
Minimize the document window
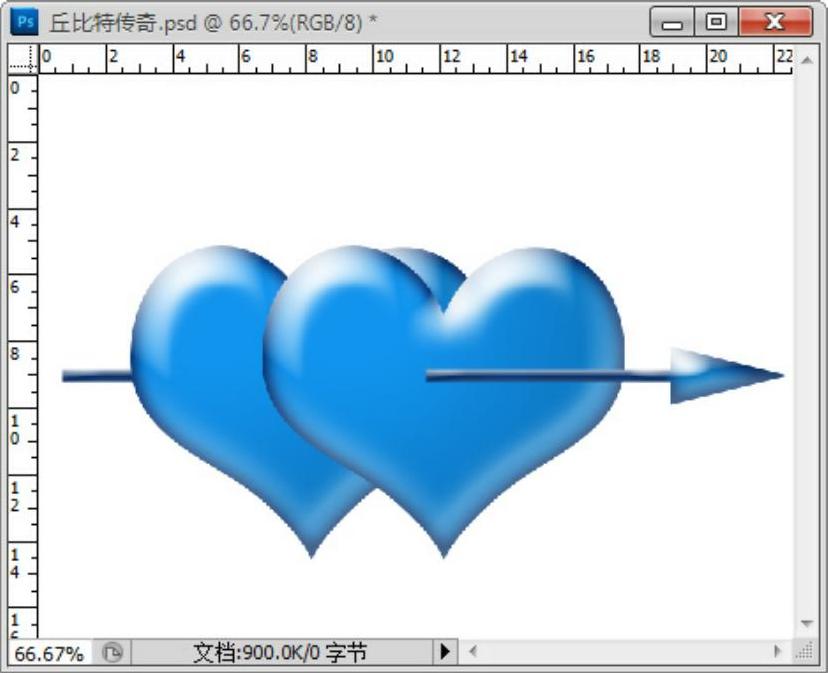tap(673, 21)
